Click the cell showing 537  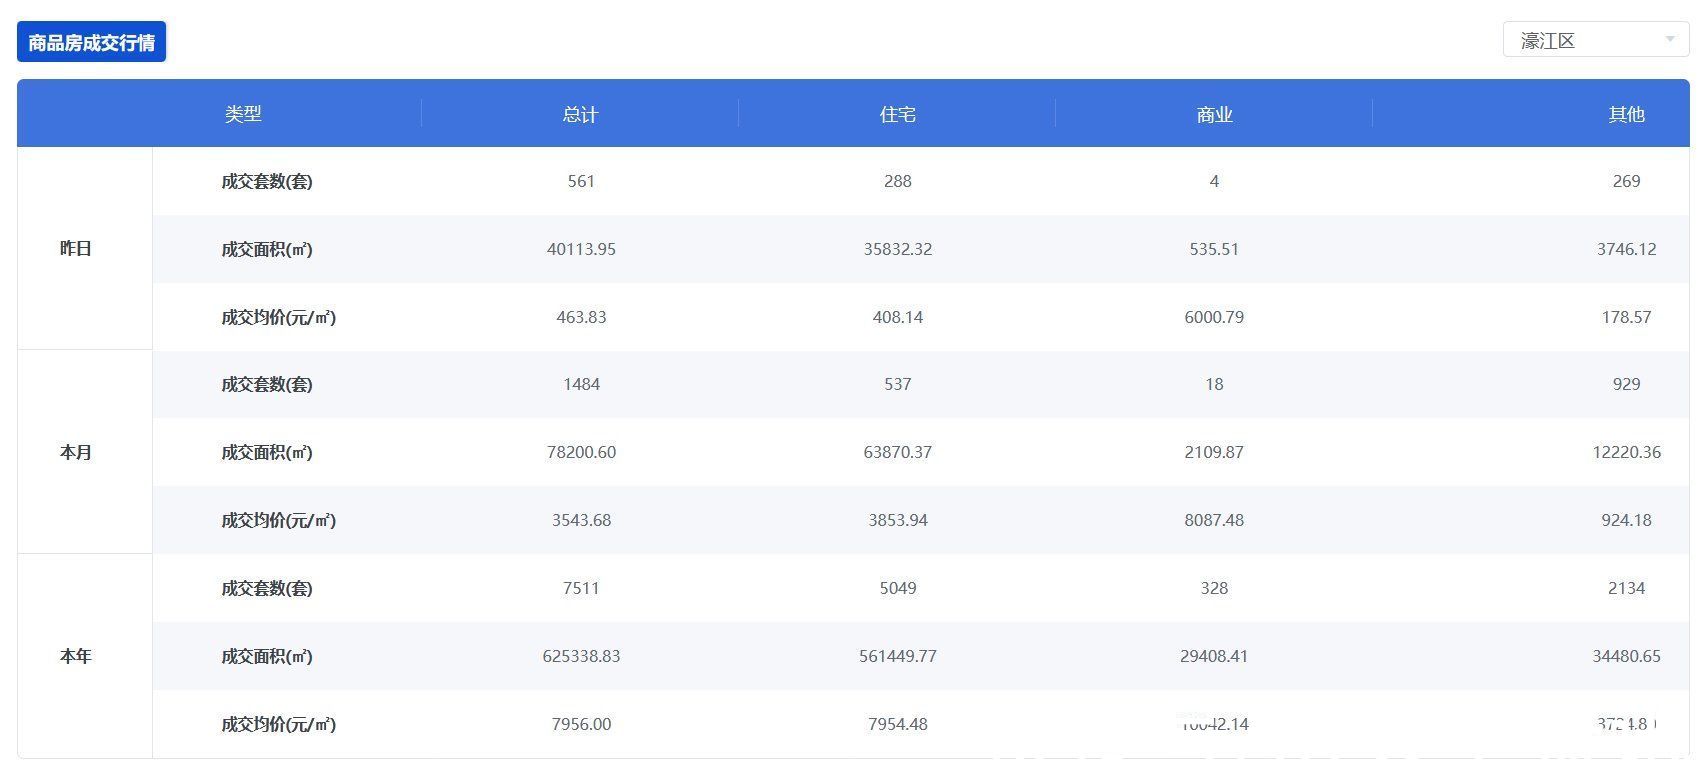coord(898,384)
